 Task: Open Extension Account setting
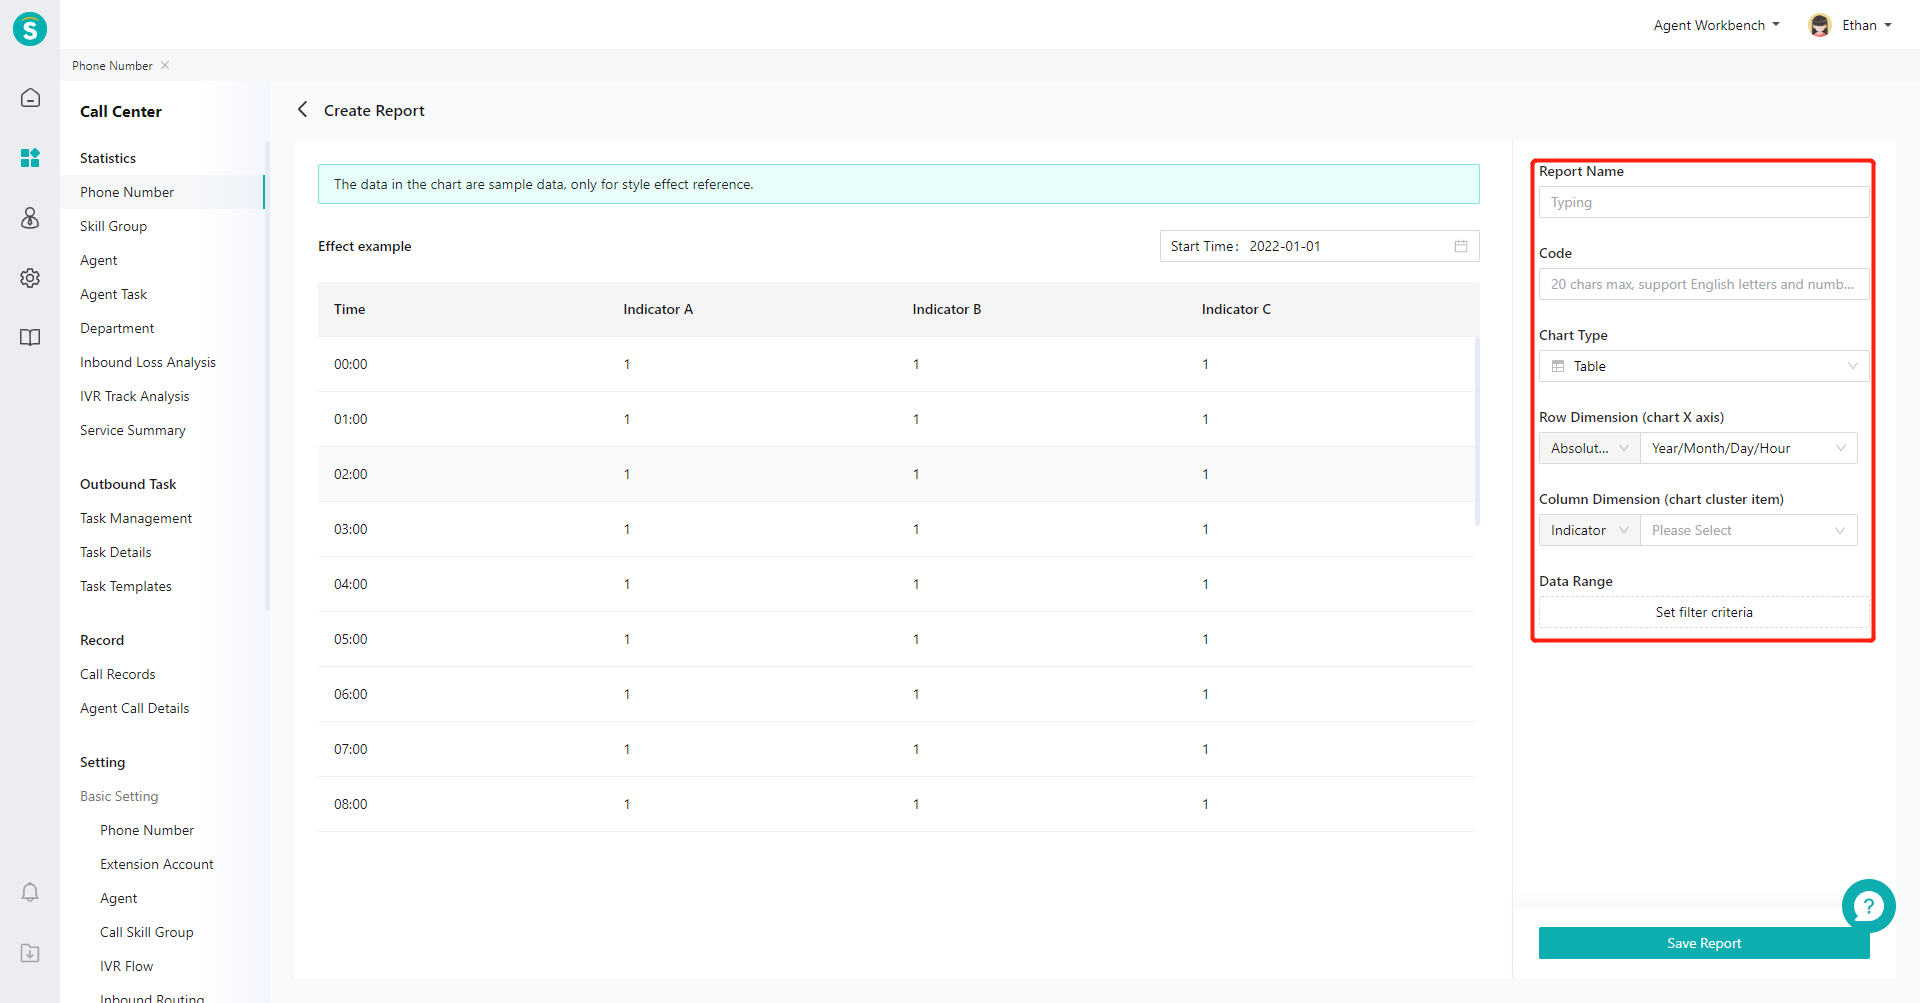[157, 864]
